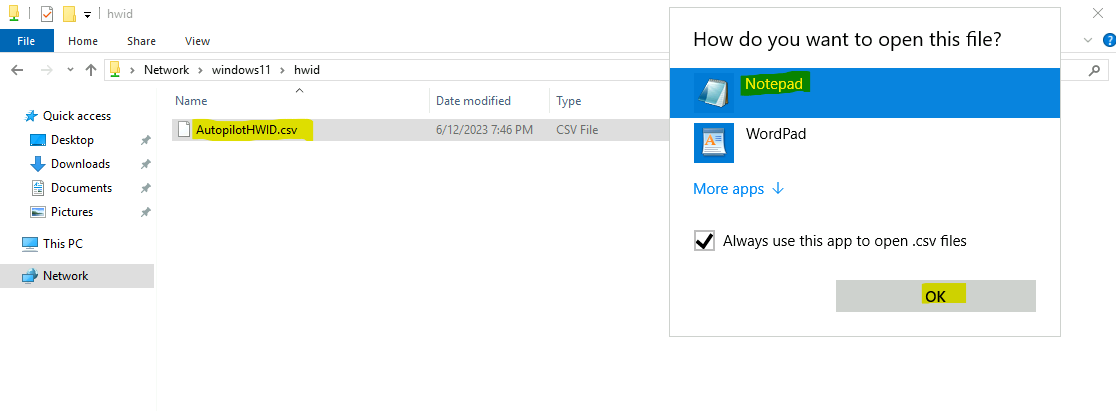Unpin Downloads using its pin icon

(x=145, y=165)
